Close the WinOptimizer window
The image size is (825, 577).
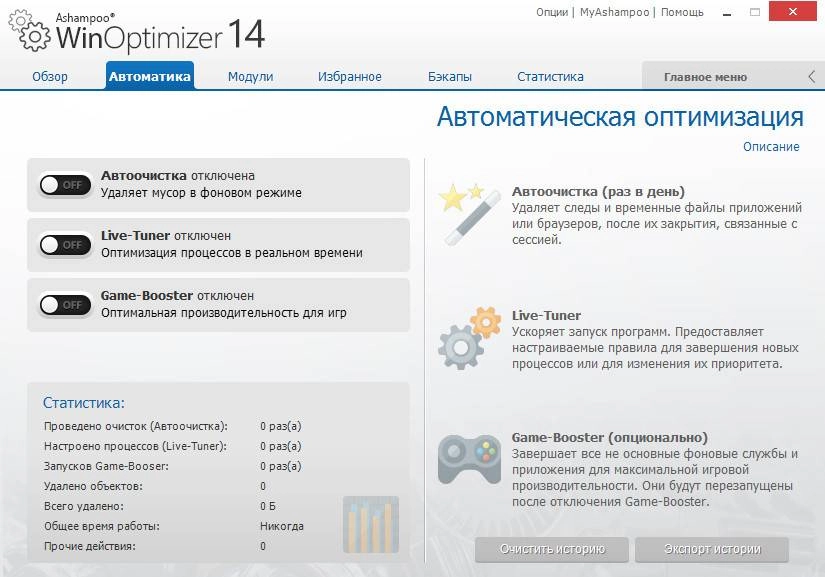[793, 11]
